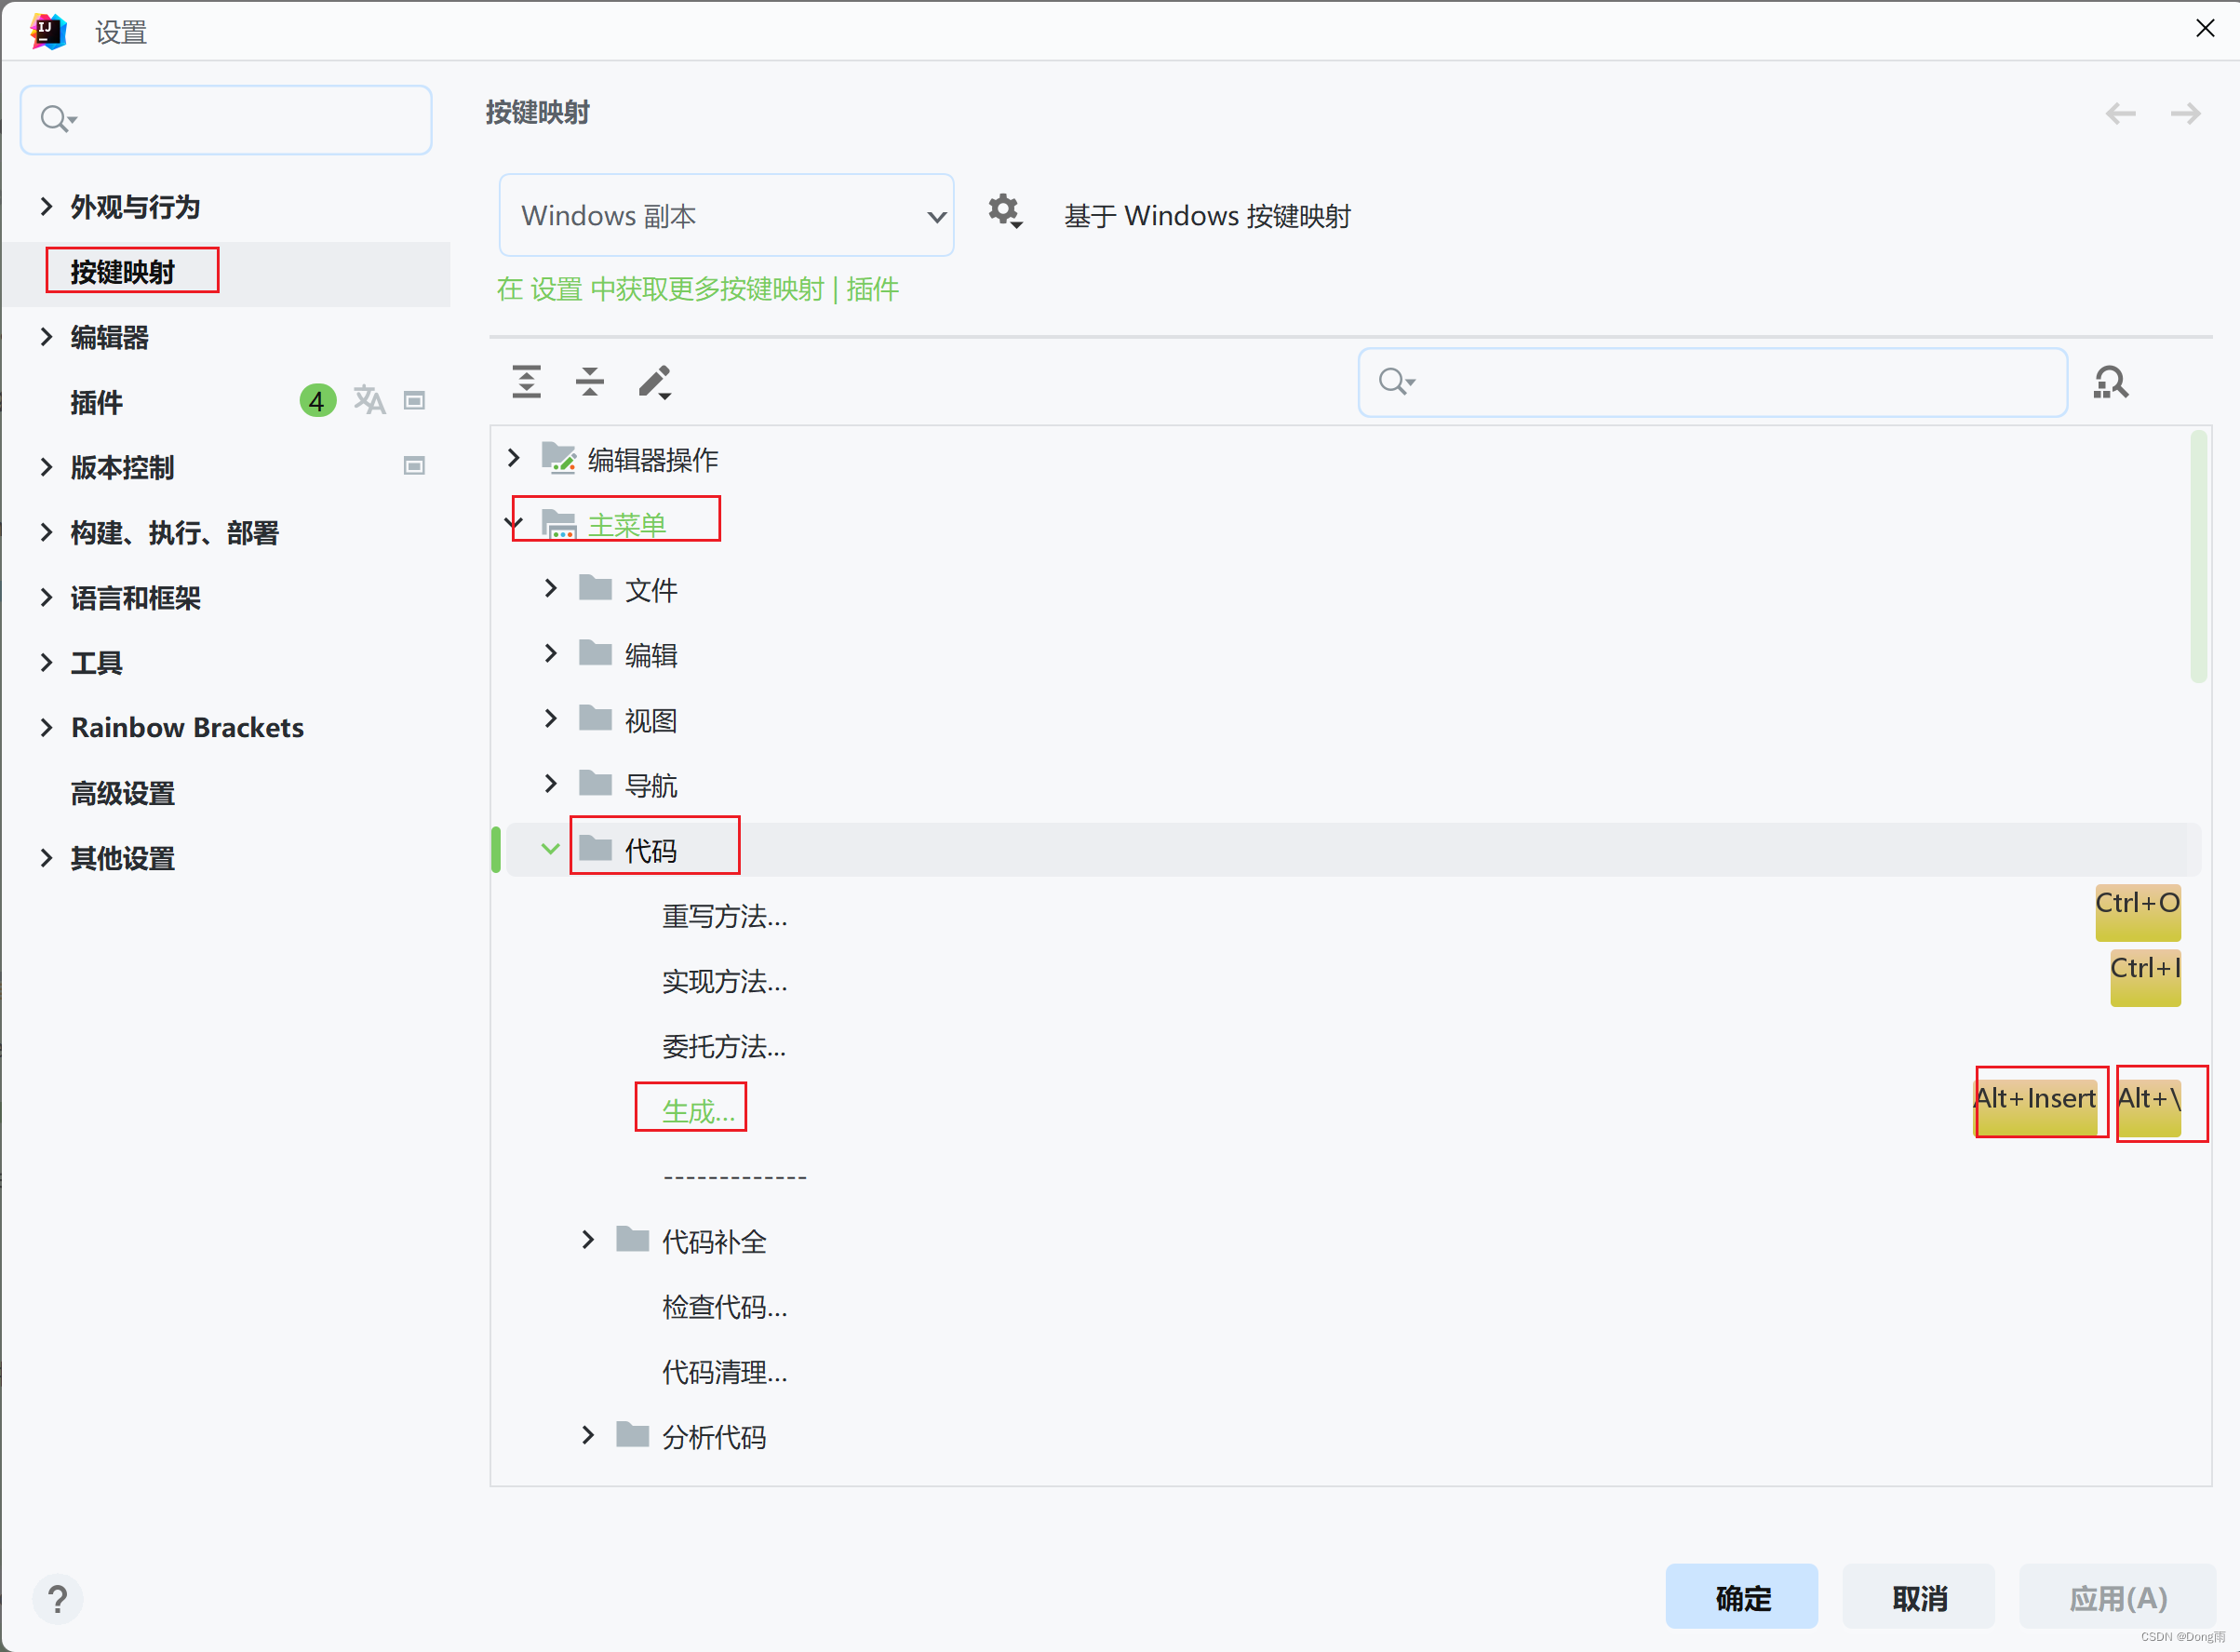The width and height of the screenshot is (2240, 1652).
Task: Click the Expand All toolbar icon
Action: pyautogui.click(x=526, y=381)
